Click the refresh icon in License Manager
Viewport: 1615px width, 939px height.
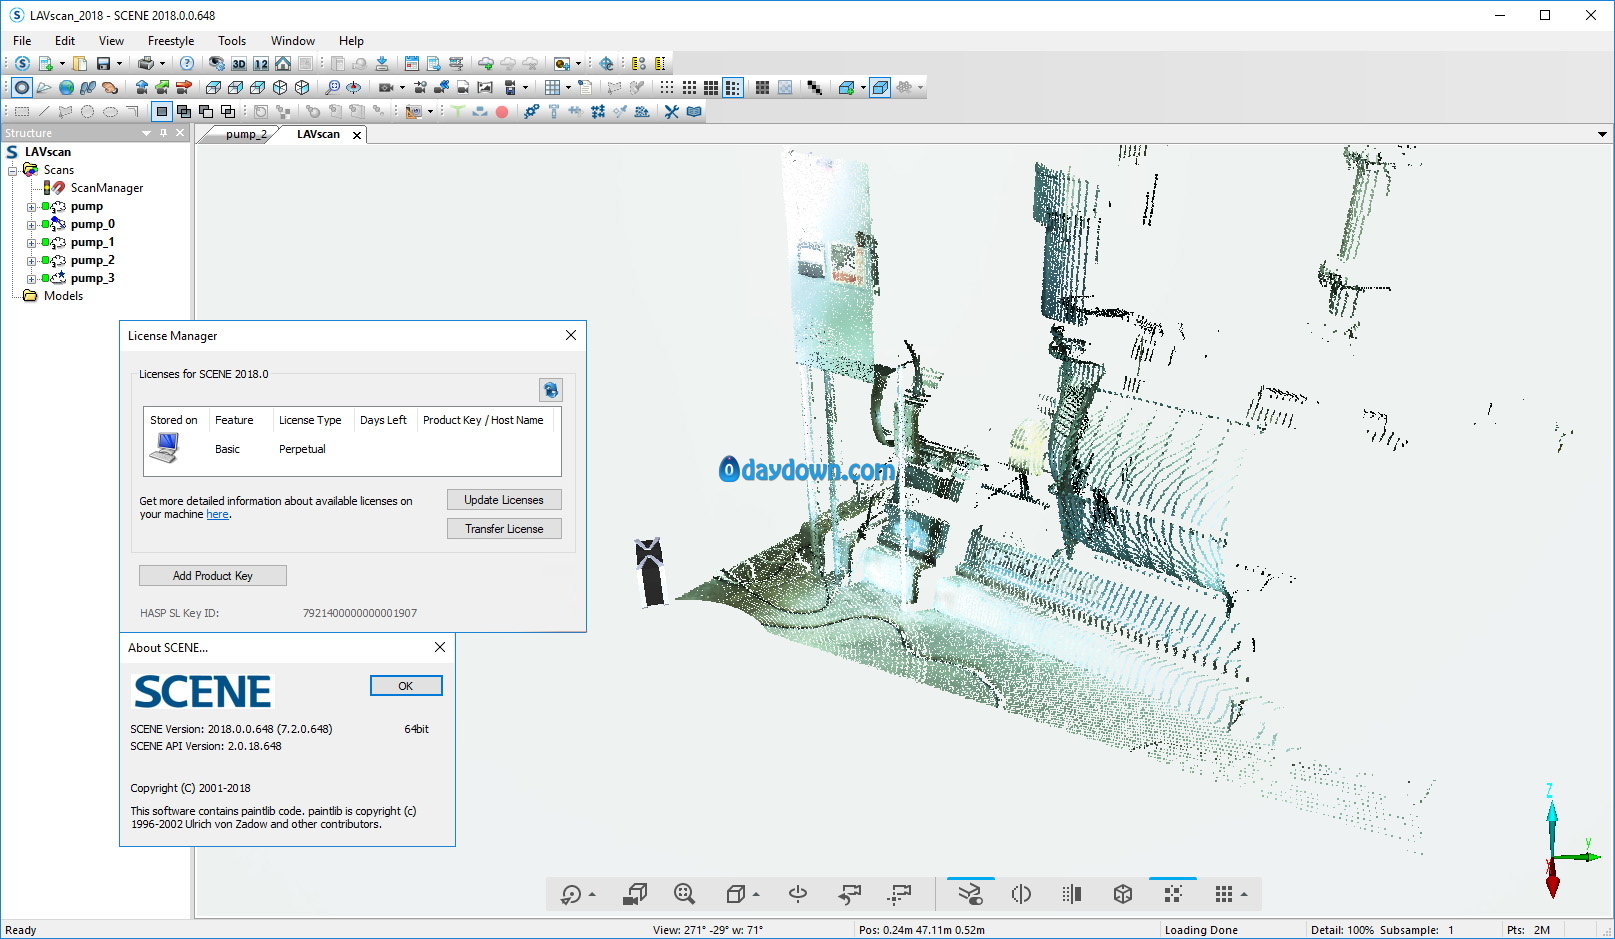click(x=550, y=390)
